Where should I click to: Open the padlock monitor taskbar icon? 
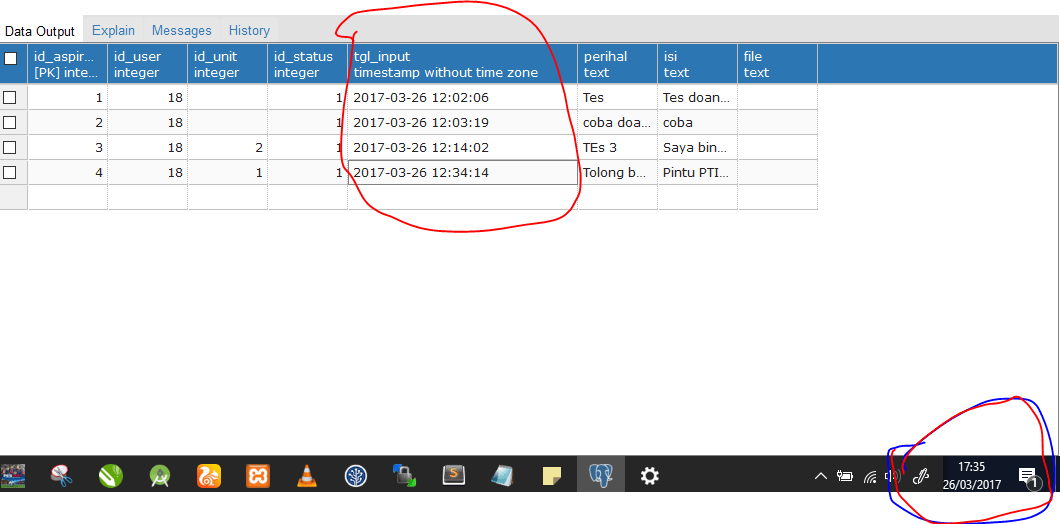404,476
